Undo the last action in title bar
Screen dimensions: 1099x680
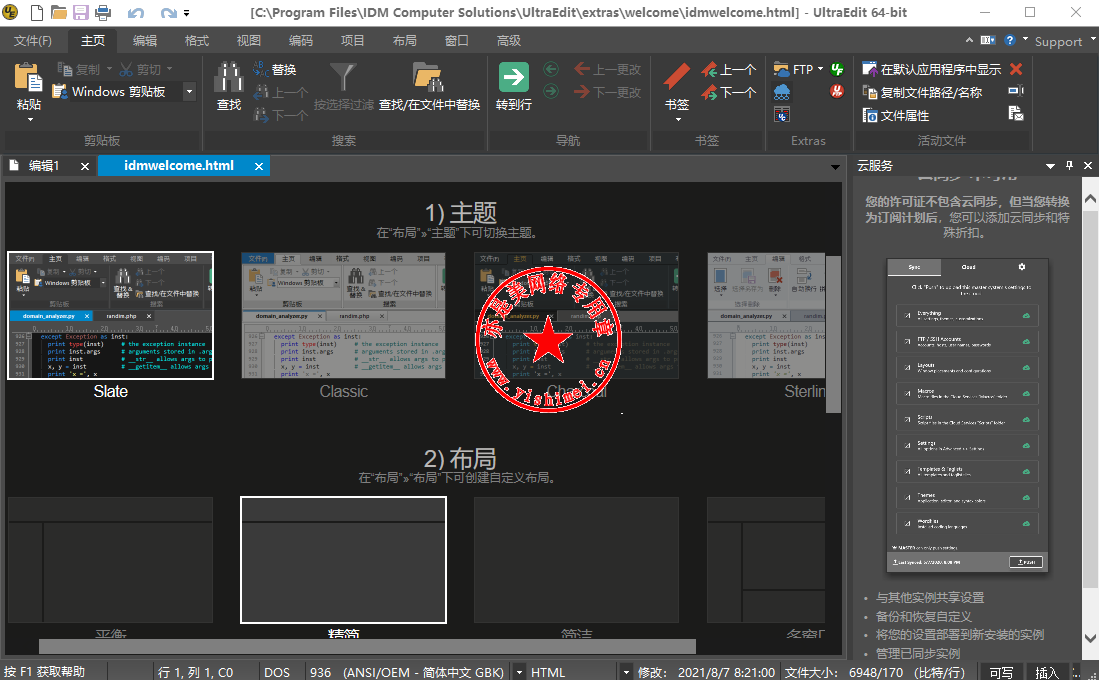pos(135,13)
